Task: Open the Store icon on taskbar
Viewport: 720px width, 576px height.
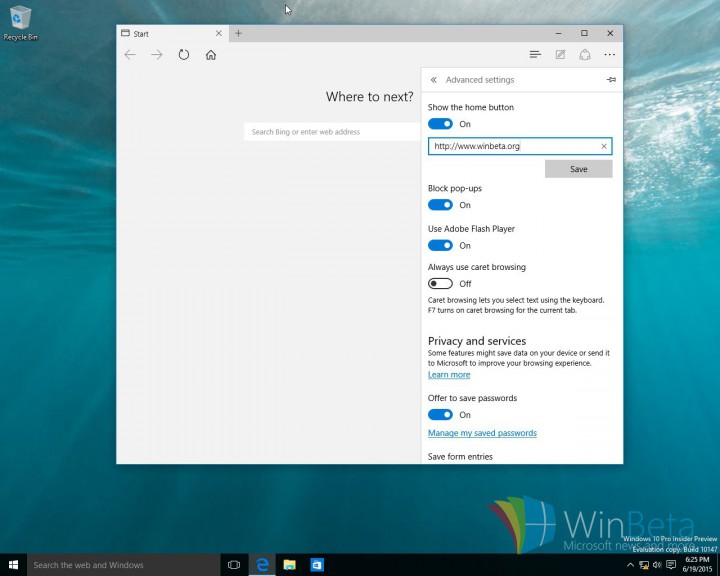Action: 317,565
